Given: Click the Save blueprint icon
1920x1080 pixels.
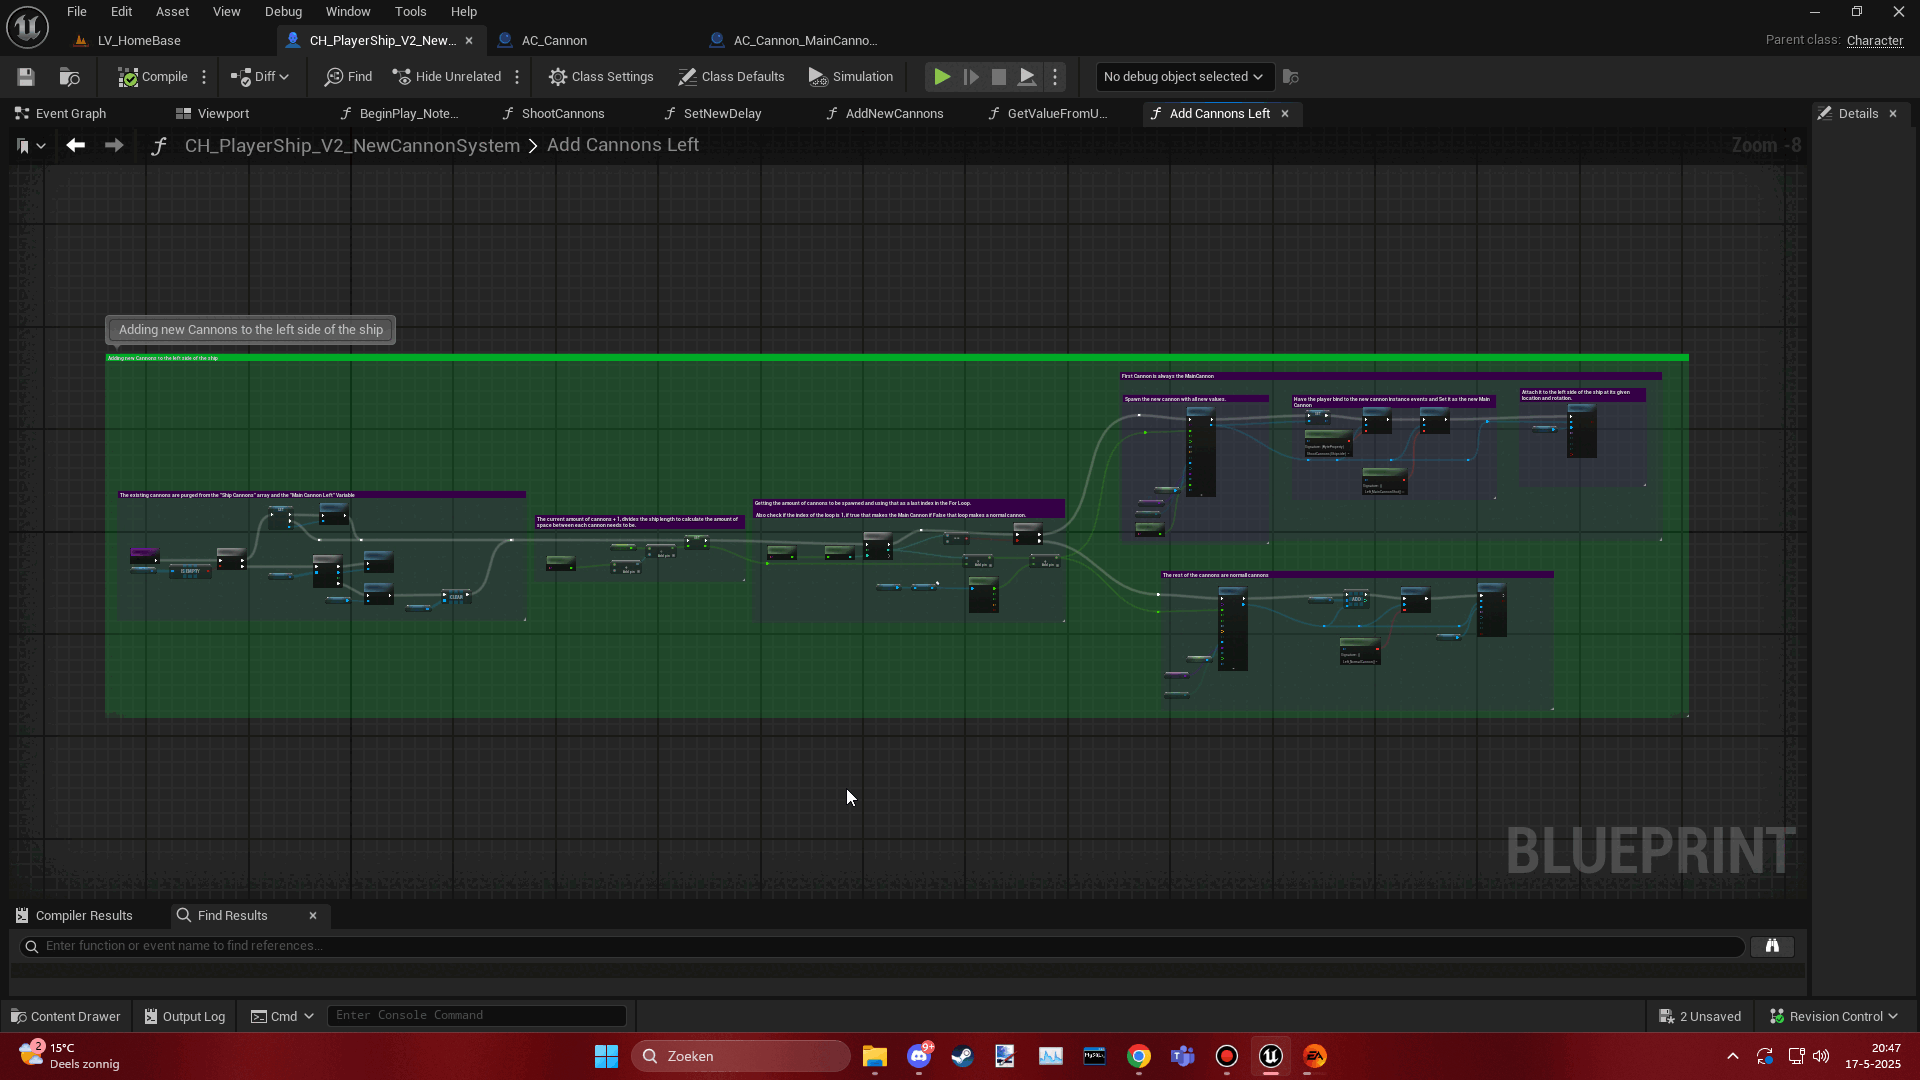Looking at the screenshot, I should [26, 77].
